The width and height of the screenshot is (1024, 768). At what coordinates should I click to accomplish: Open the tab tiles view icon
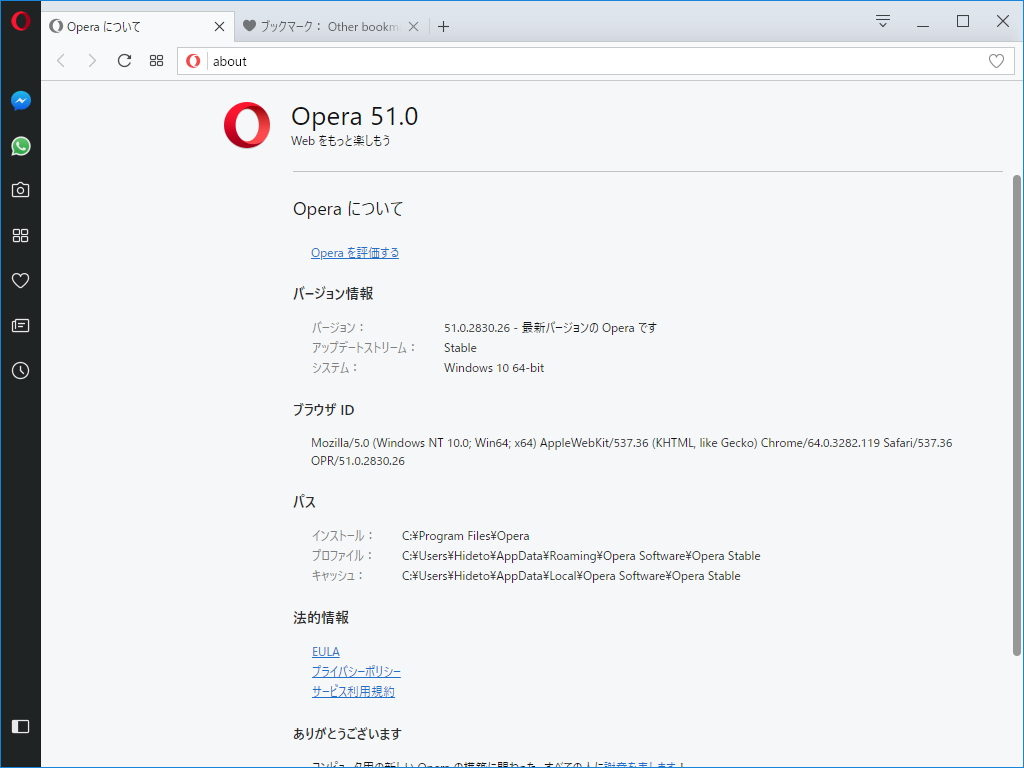(156, 60)
